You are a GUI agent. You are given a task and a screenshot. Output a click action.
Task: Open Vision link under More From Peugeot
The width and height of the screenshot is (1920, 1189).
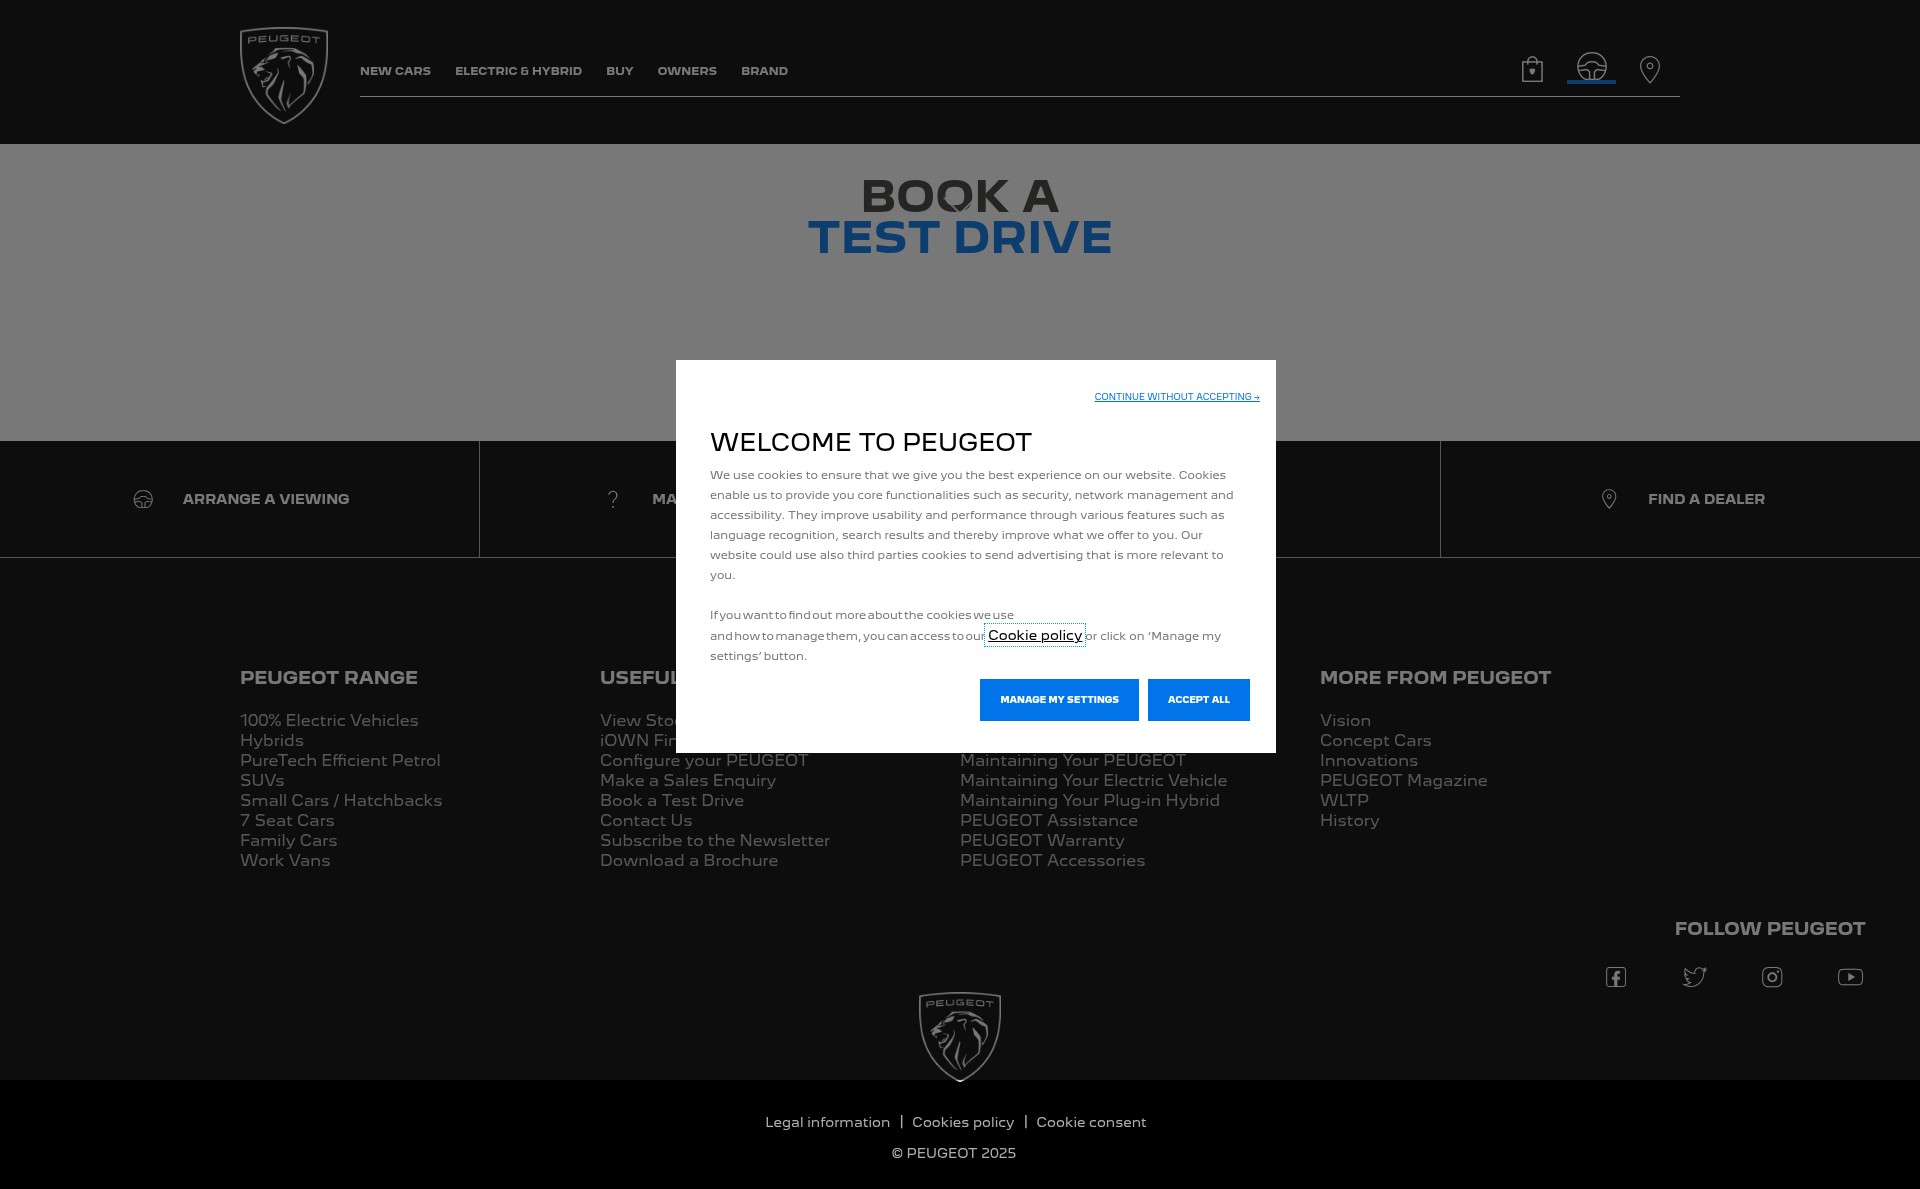tap(1345, 720)
